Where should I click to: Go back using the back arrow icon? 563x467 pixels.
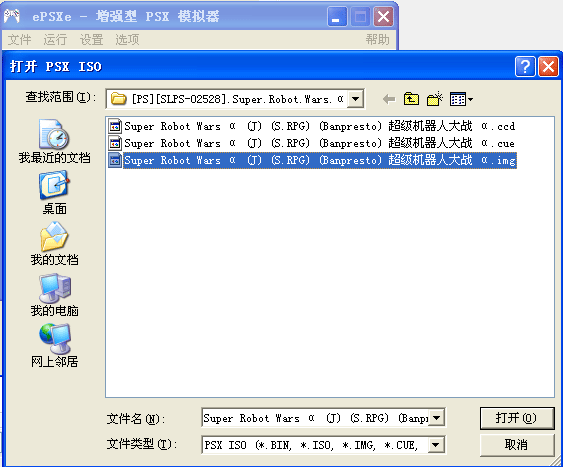389,99
